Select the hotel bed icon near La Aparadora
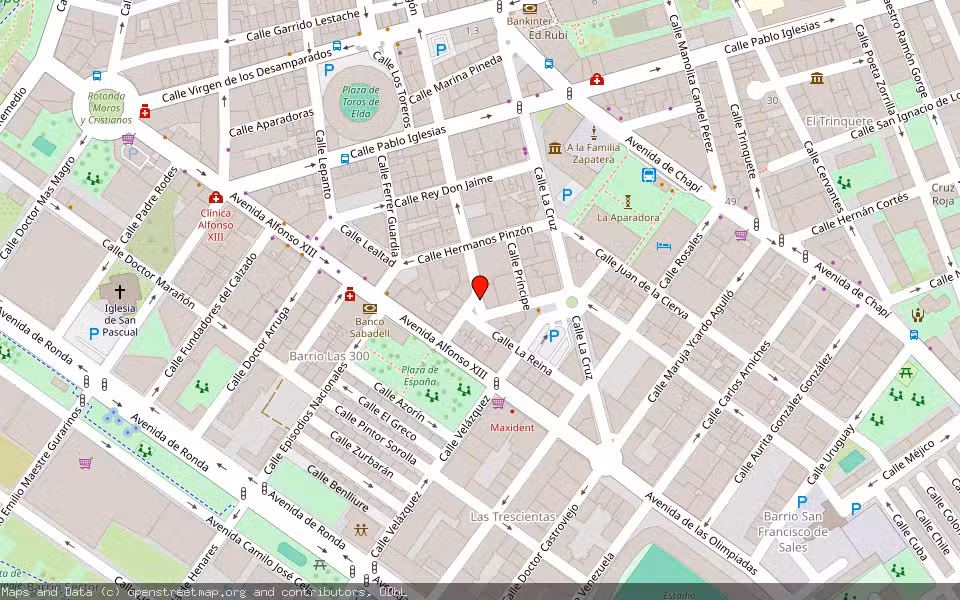The image size is (960, 600). point(662,245)
